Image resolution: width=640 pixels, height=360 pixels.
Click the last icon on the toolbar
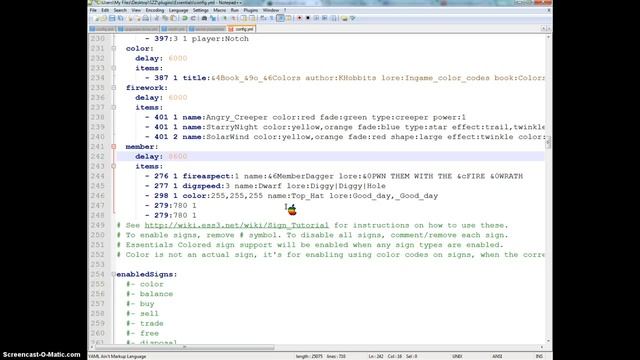[x=353, y=18]
